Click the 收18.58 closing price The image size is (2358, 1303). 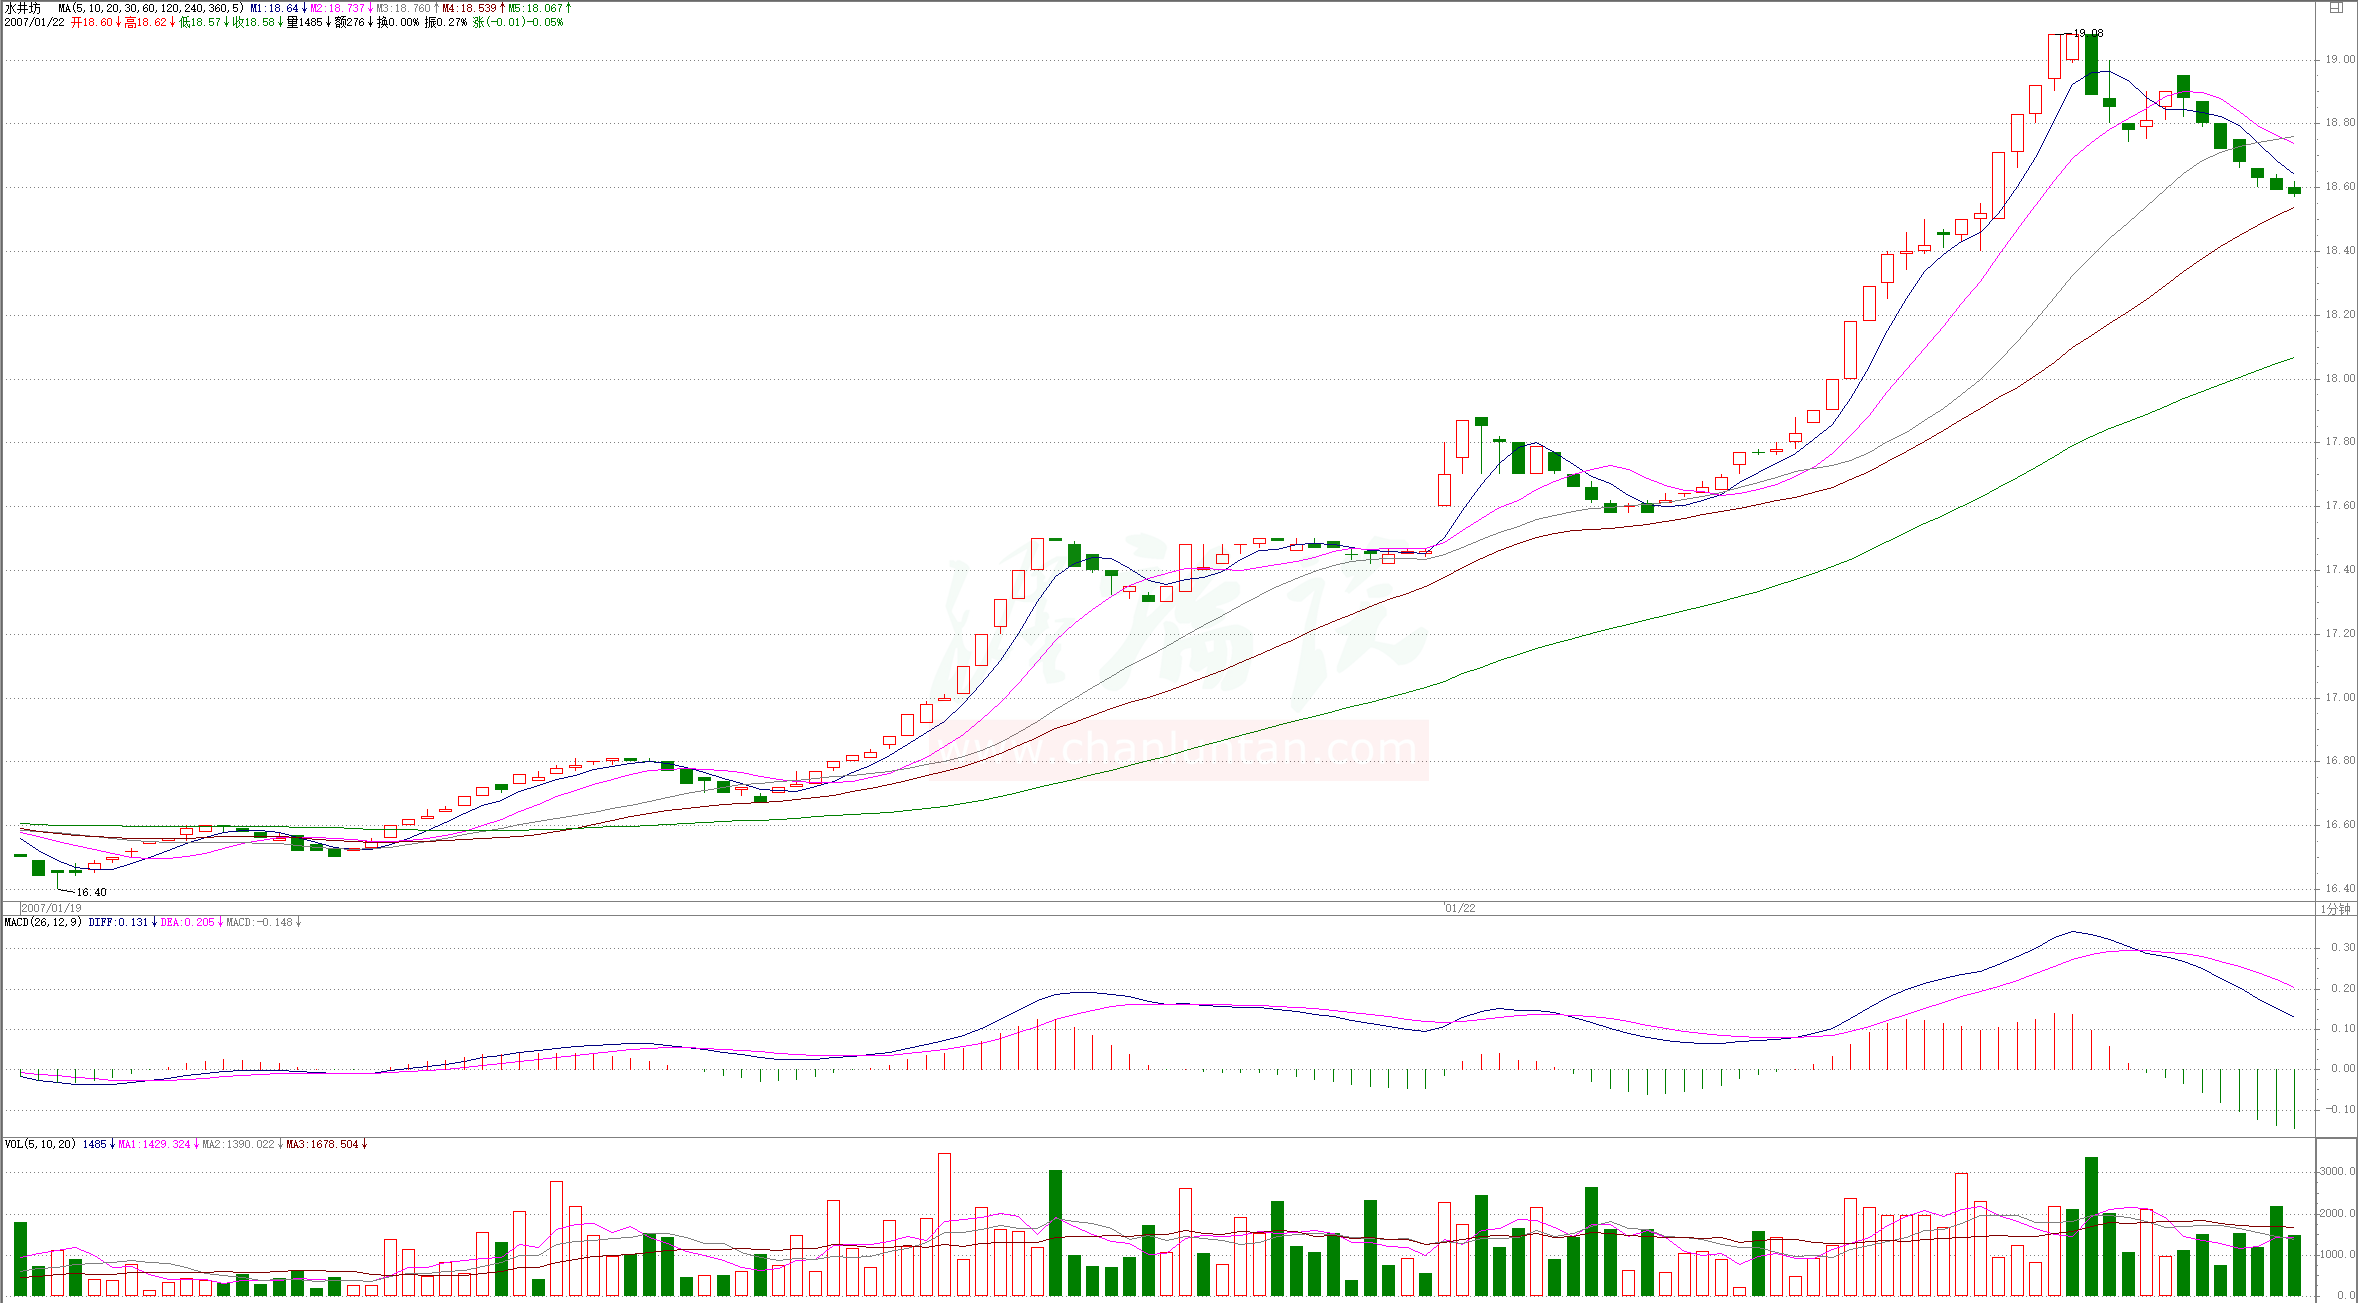pos(254,22)
